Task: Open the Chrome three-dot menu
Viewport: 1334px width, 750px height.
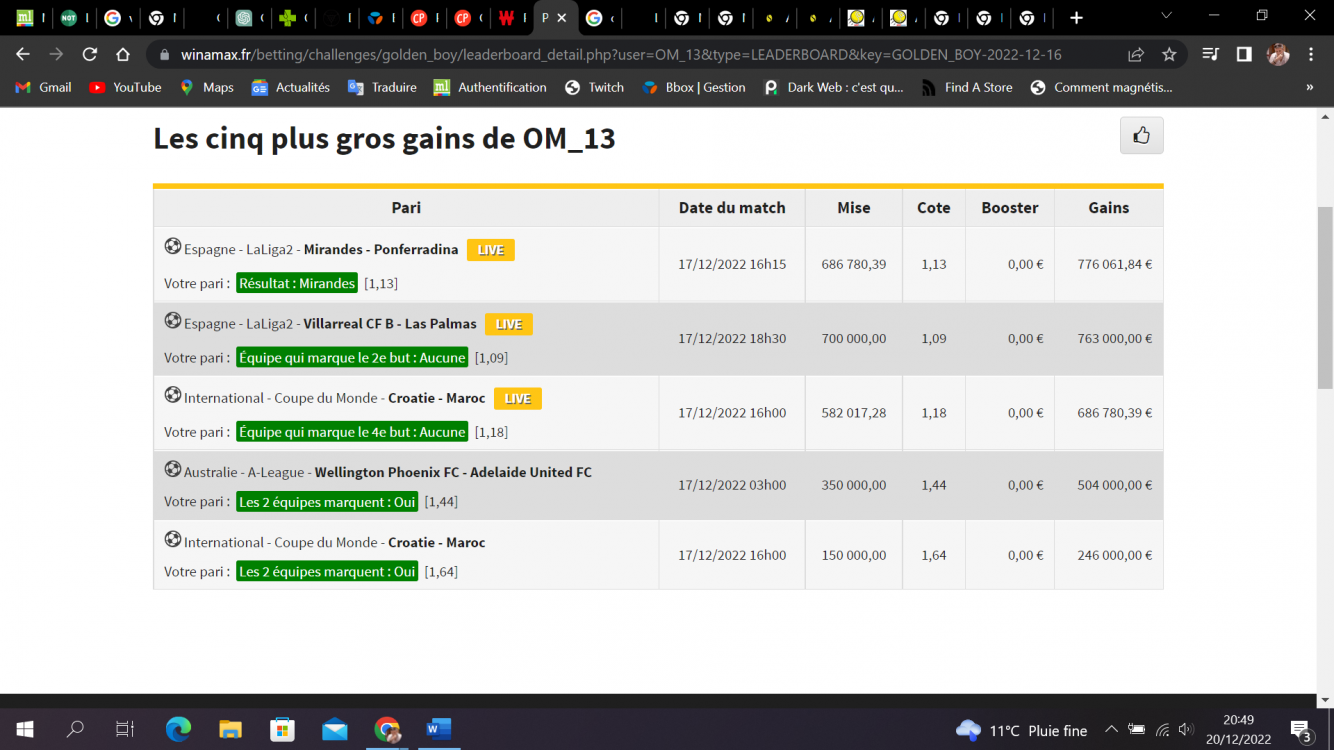Action: coord(1311,54)
